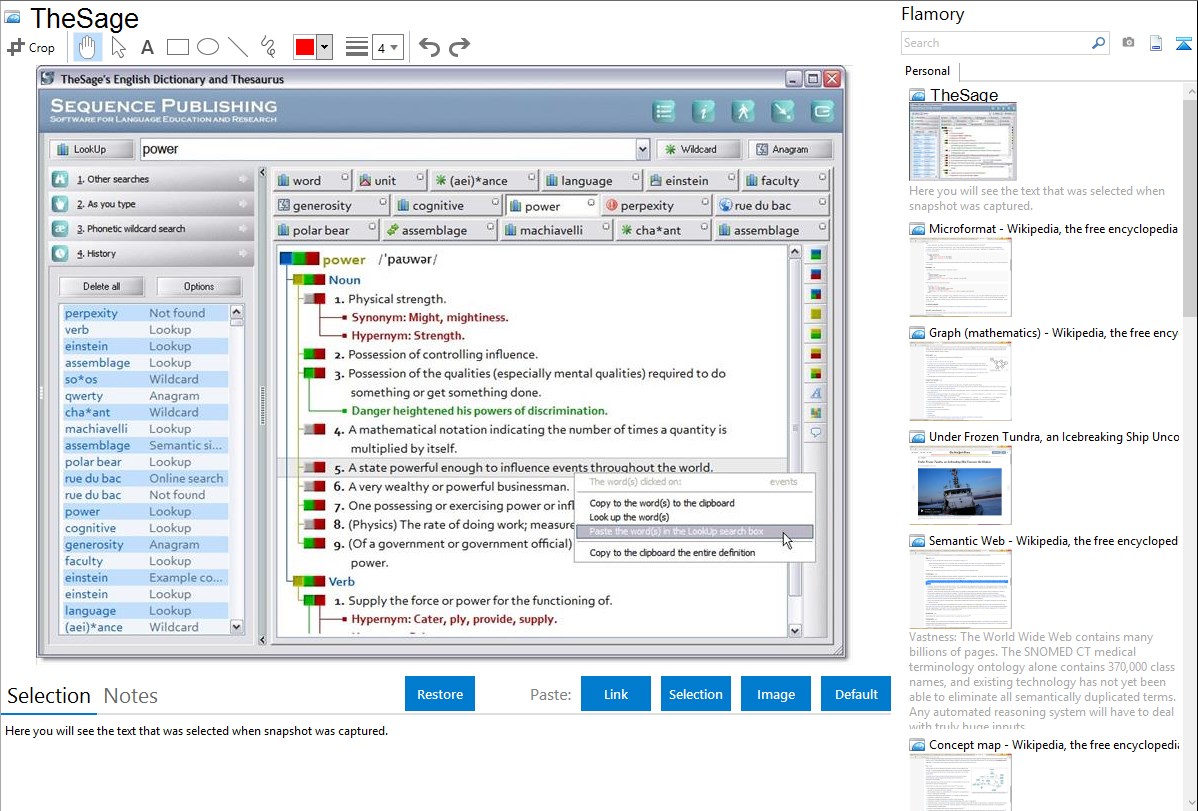Redo the last annotation

[x=459, y=47]
